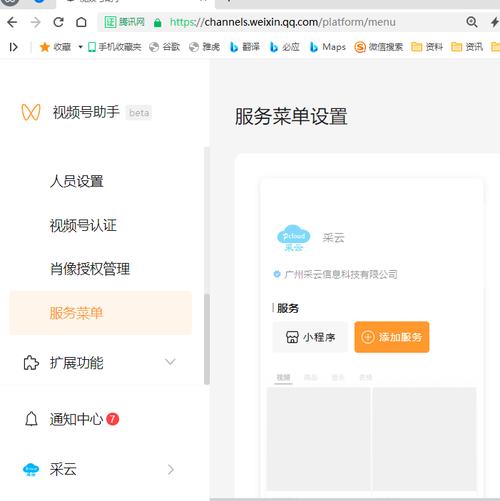Click the sidebar vertical scrollbar
Image resolution: width=500 pixels, height=501 pixels.
(x=207, y=339)
